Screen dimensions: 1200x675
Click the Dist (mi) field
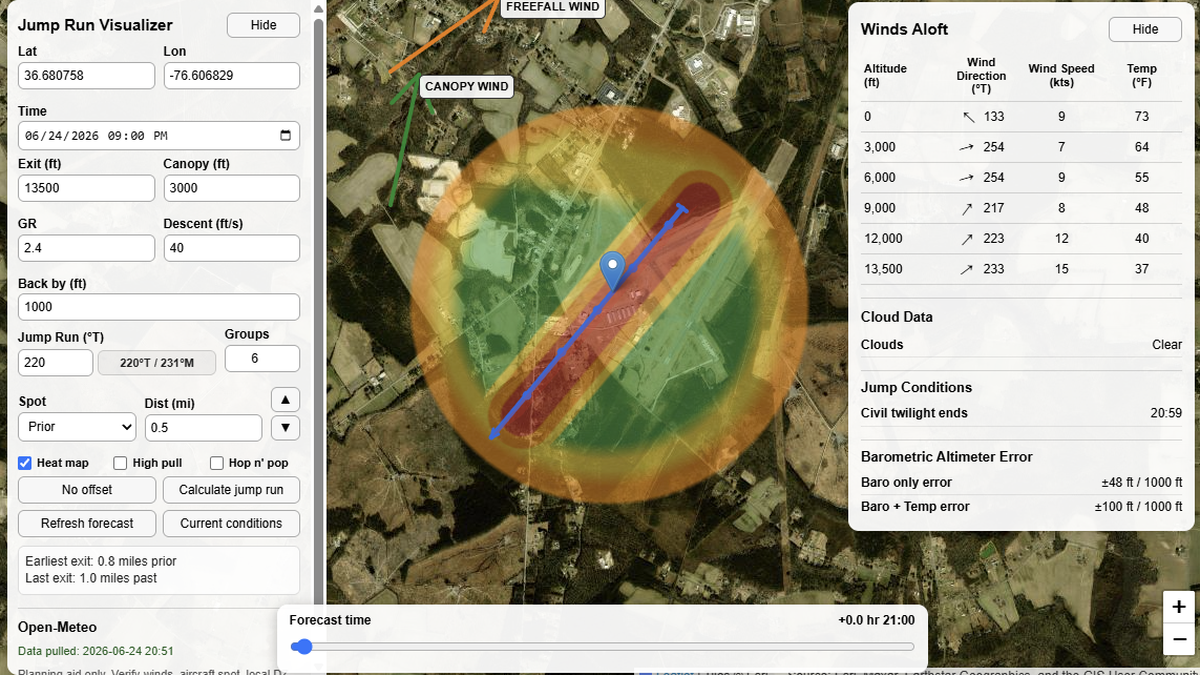pyautogui.click(x=203, y=428)
